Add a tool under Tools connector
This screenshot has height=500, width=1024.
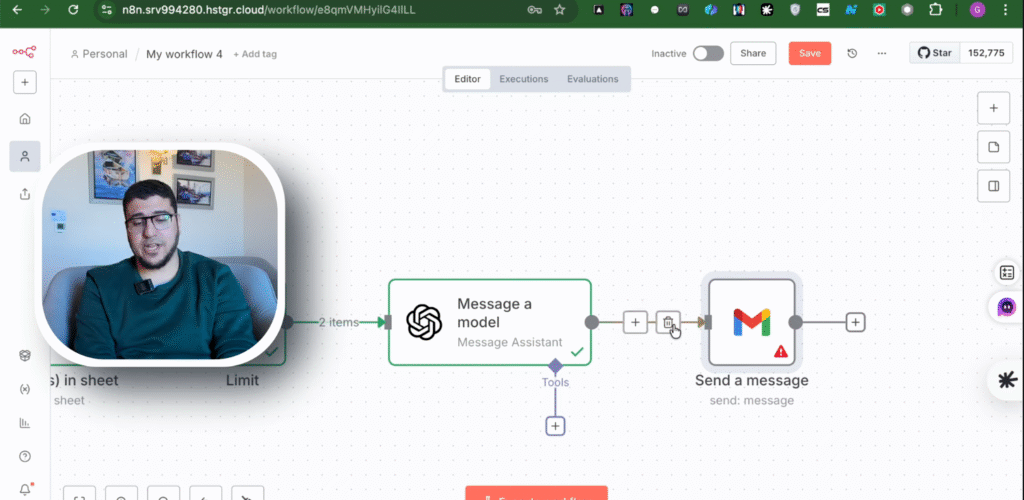click(556, 426)
